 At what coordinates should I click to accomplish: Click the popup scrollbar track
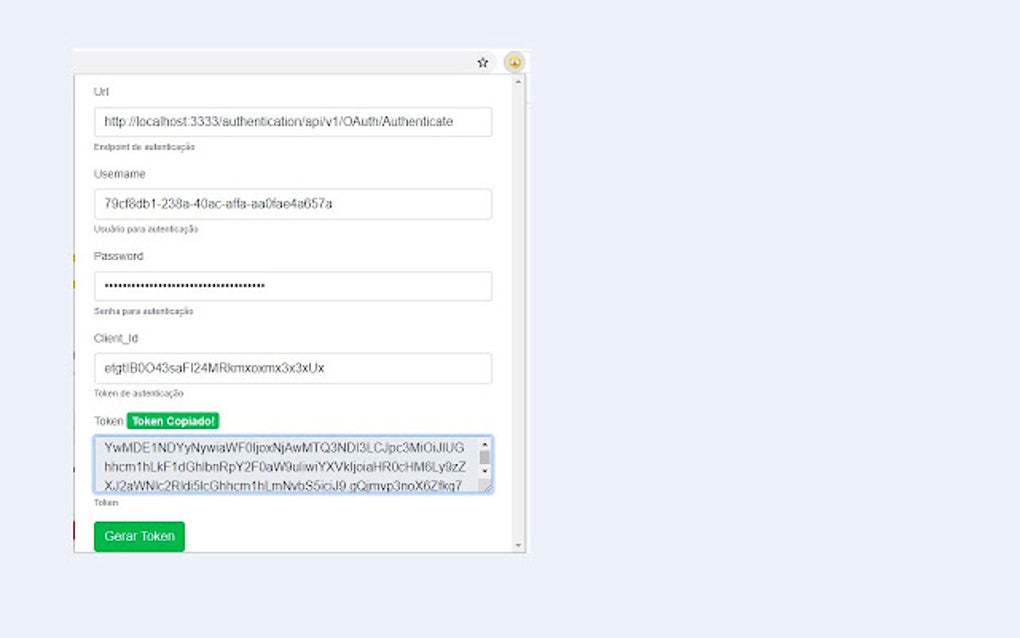518,300
